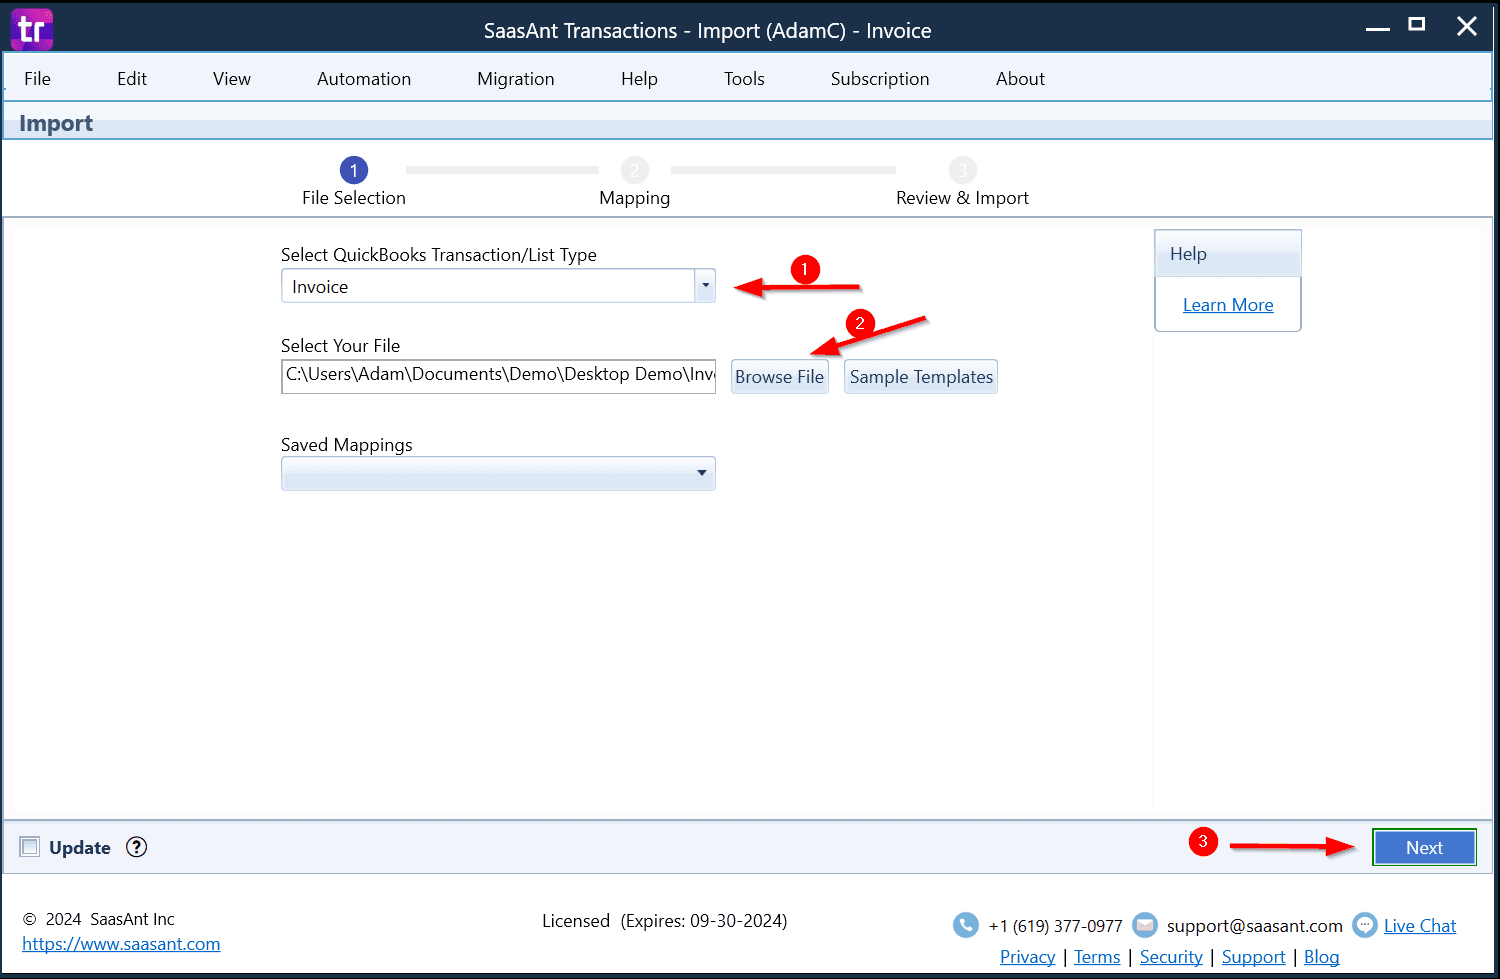Open the About menu
The width and height of the screenshot is (1500, 979).
tap(1020, 79)
